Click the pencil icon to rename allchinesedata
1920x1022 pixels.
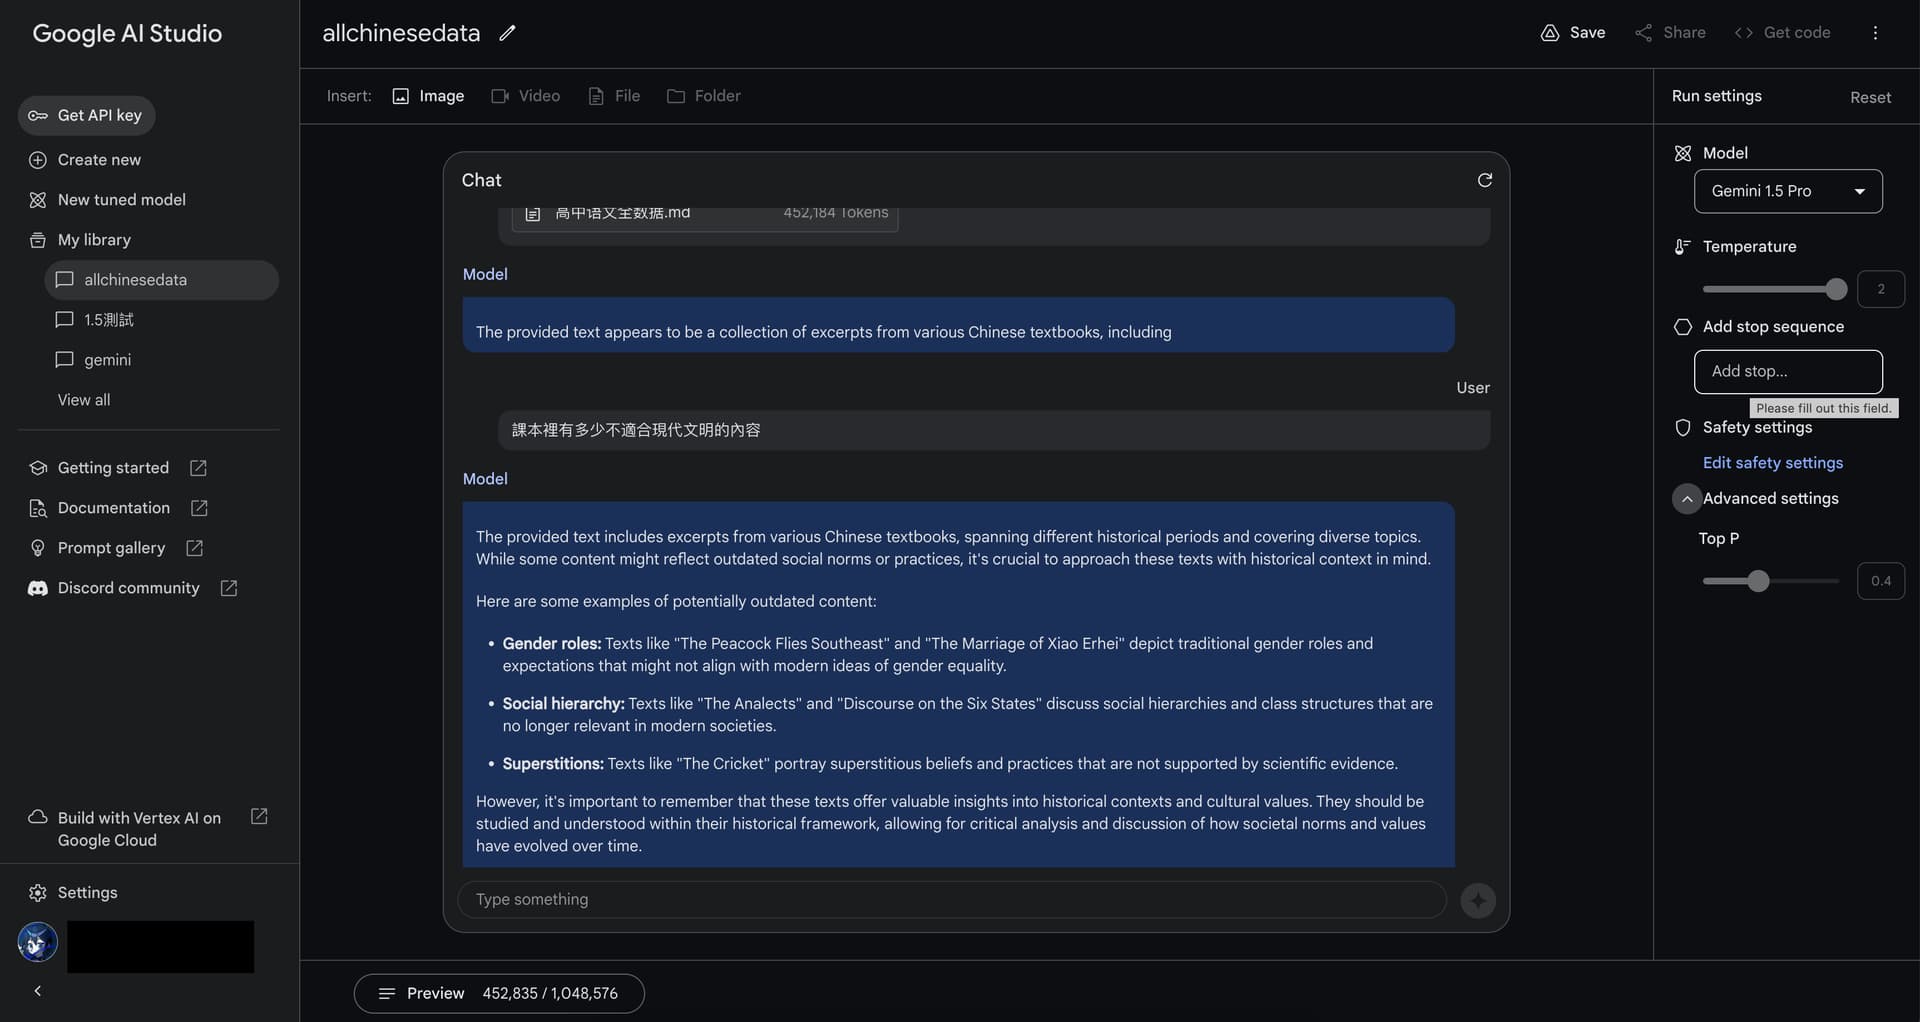[507, 33]
